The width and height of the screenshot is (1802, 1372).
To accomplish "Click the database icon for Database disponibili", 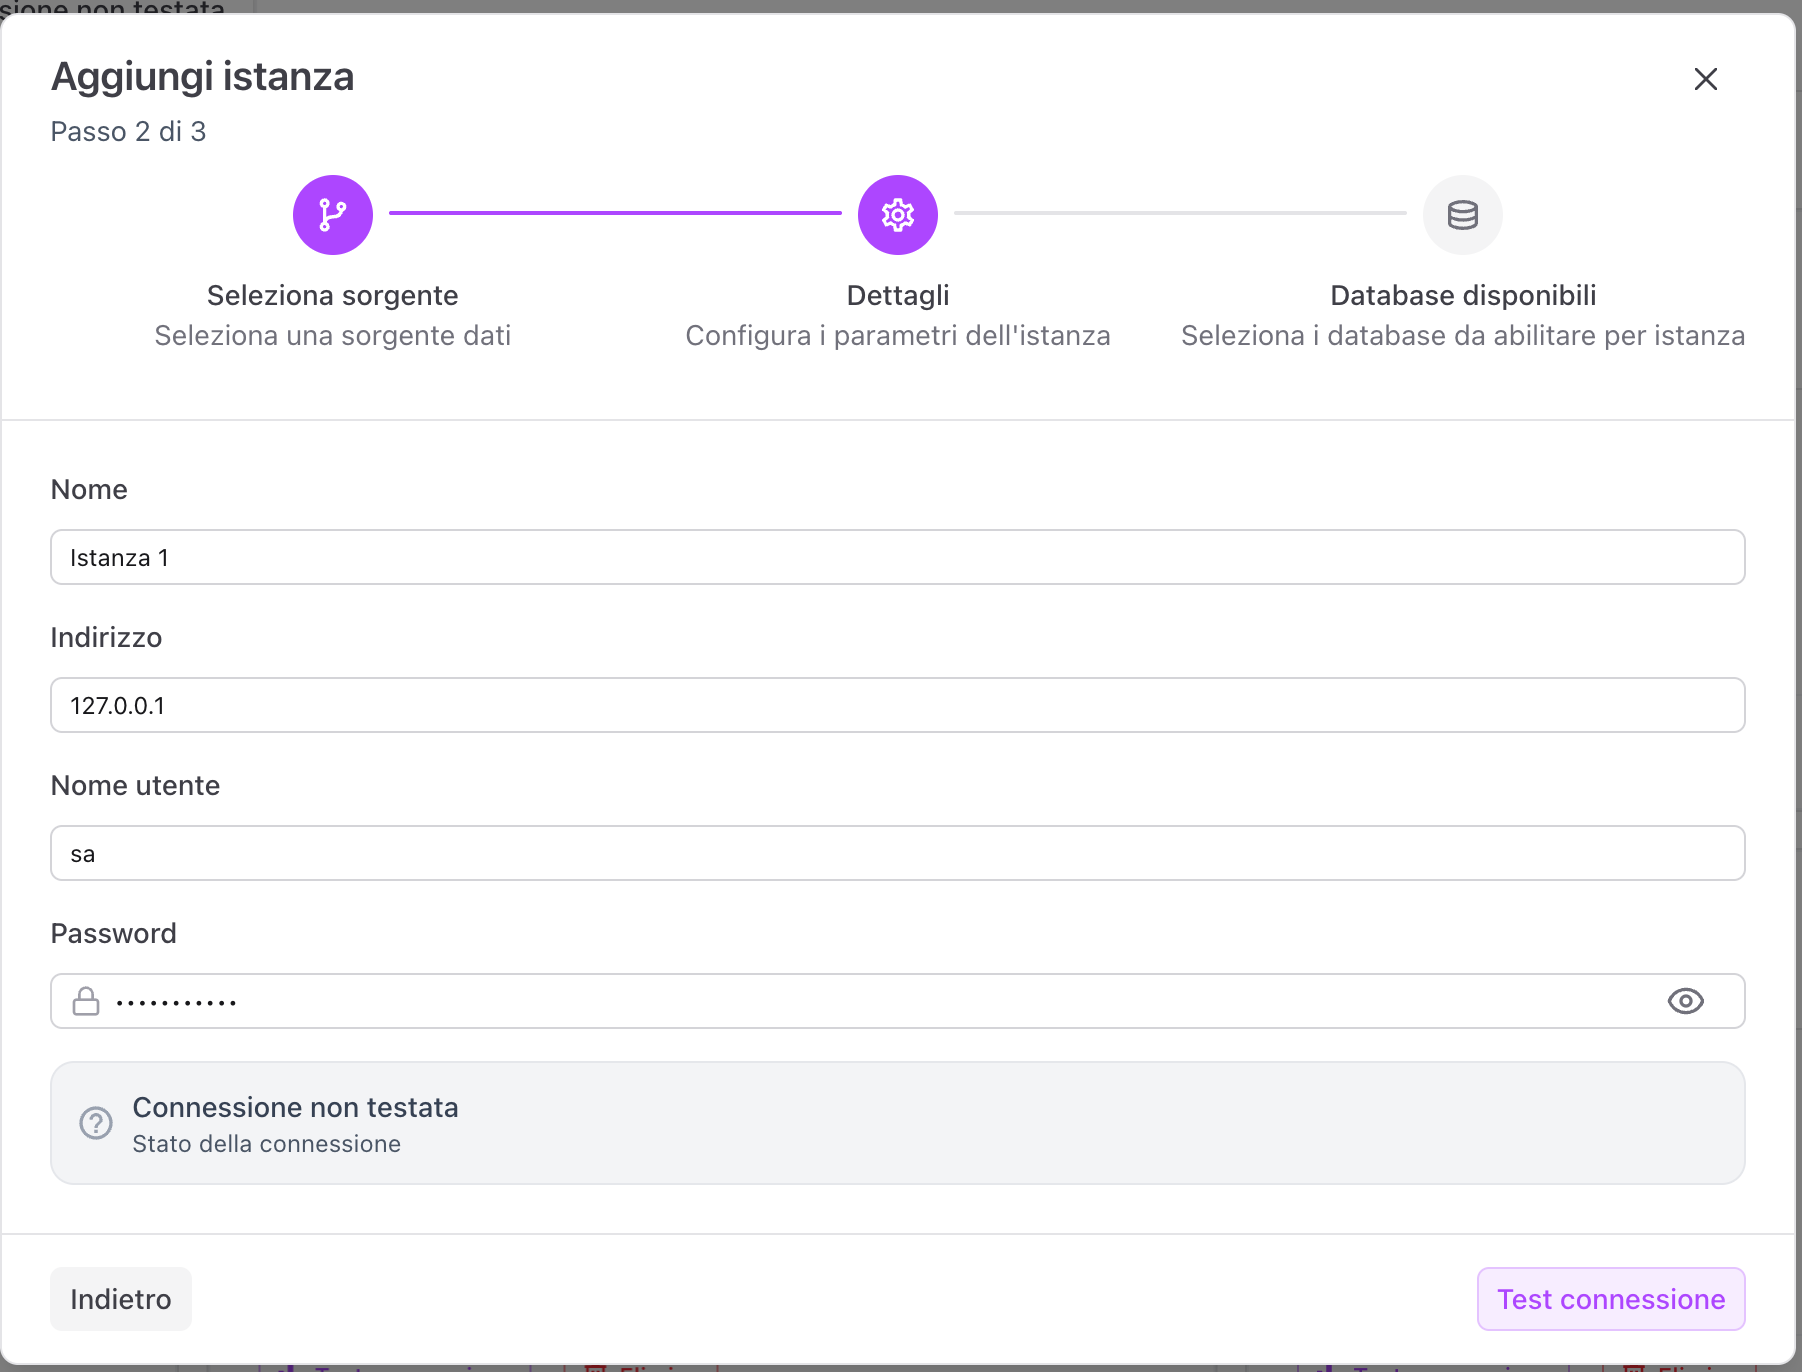I will (1462, 215).
